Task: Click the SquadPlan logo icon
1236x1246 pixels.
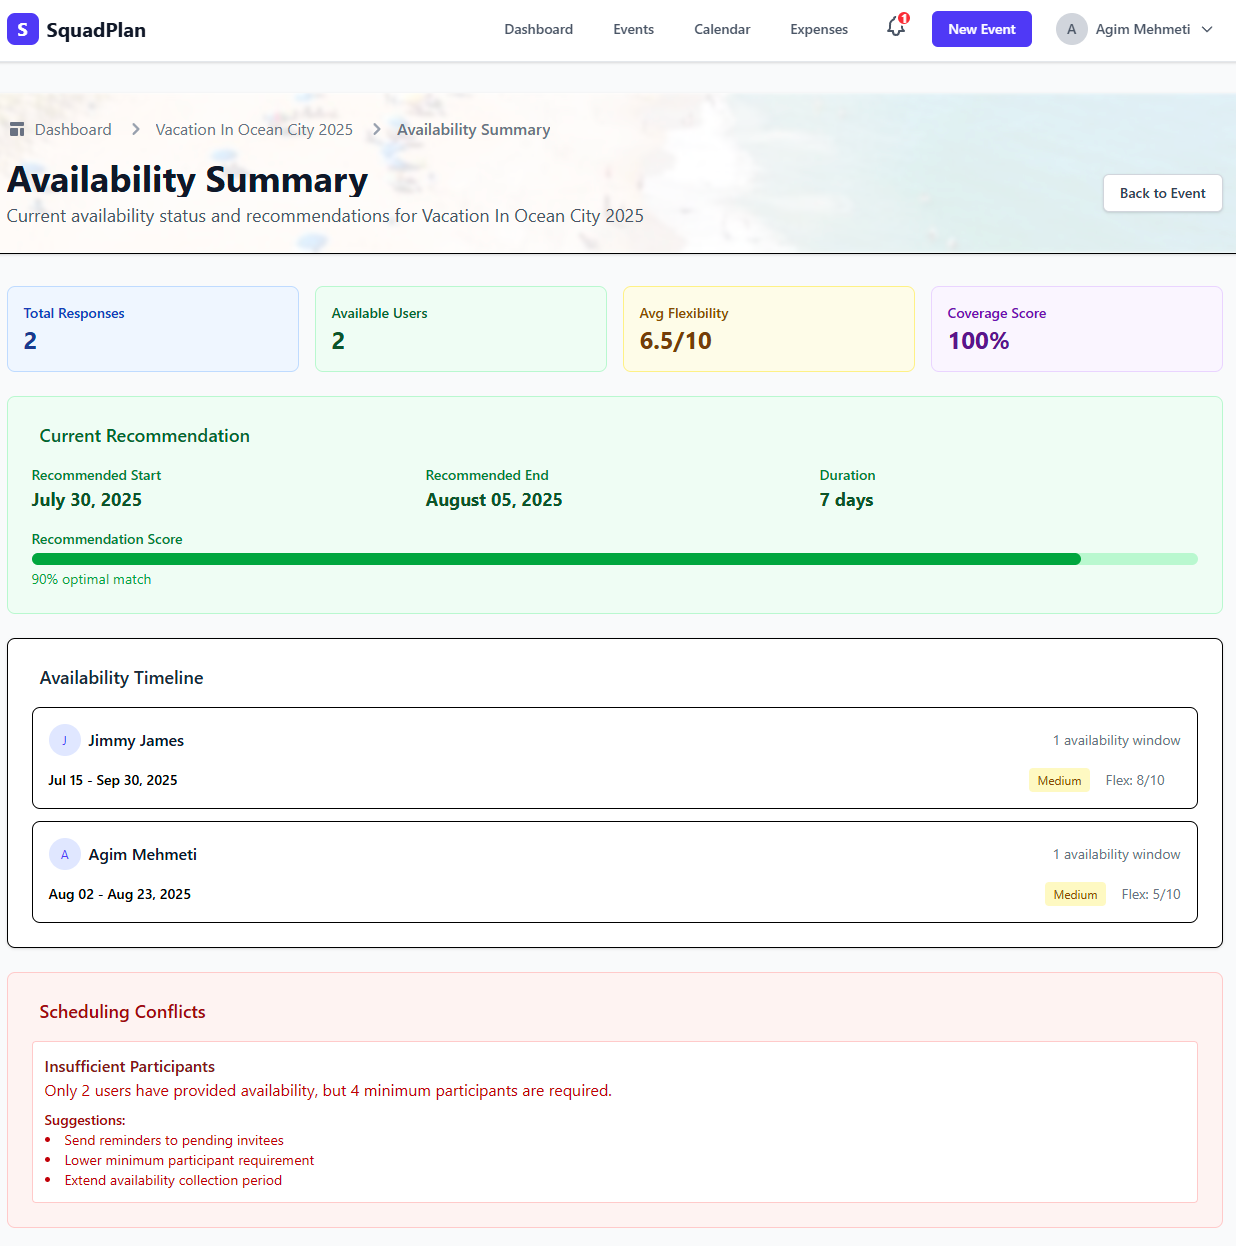Action: 22,29
